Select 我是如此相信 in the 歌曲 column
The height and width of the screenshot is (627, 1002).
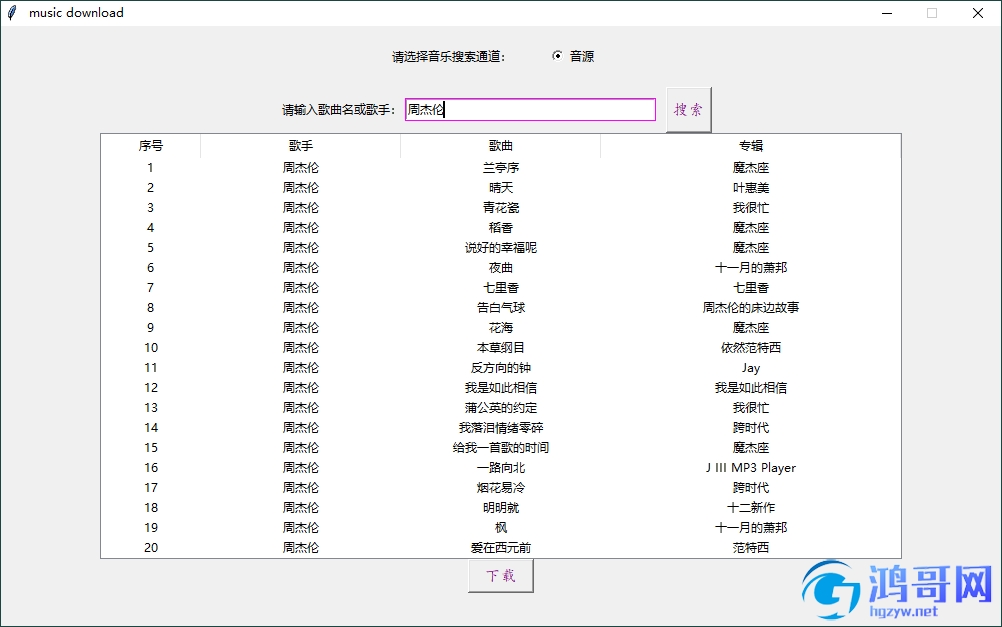[x=500, y=388]
